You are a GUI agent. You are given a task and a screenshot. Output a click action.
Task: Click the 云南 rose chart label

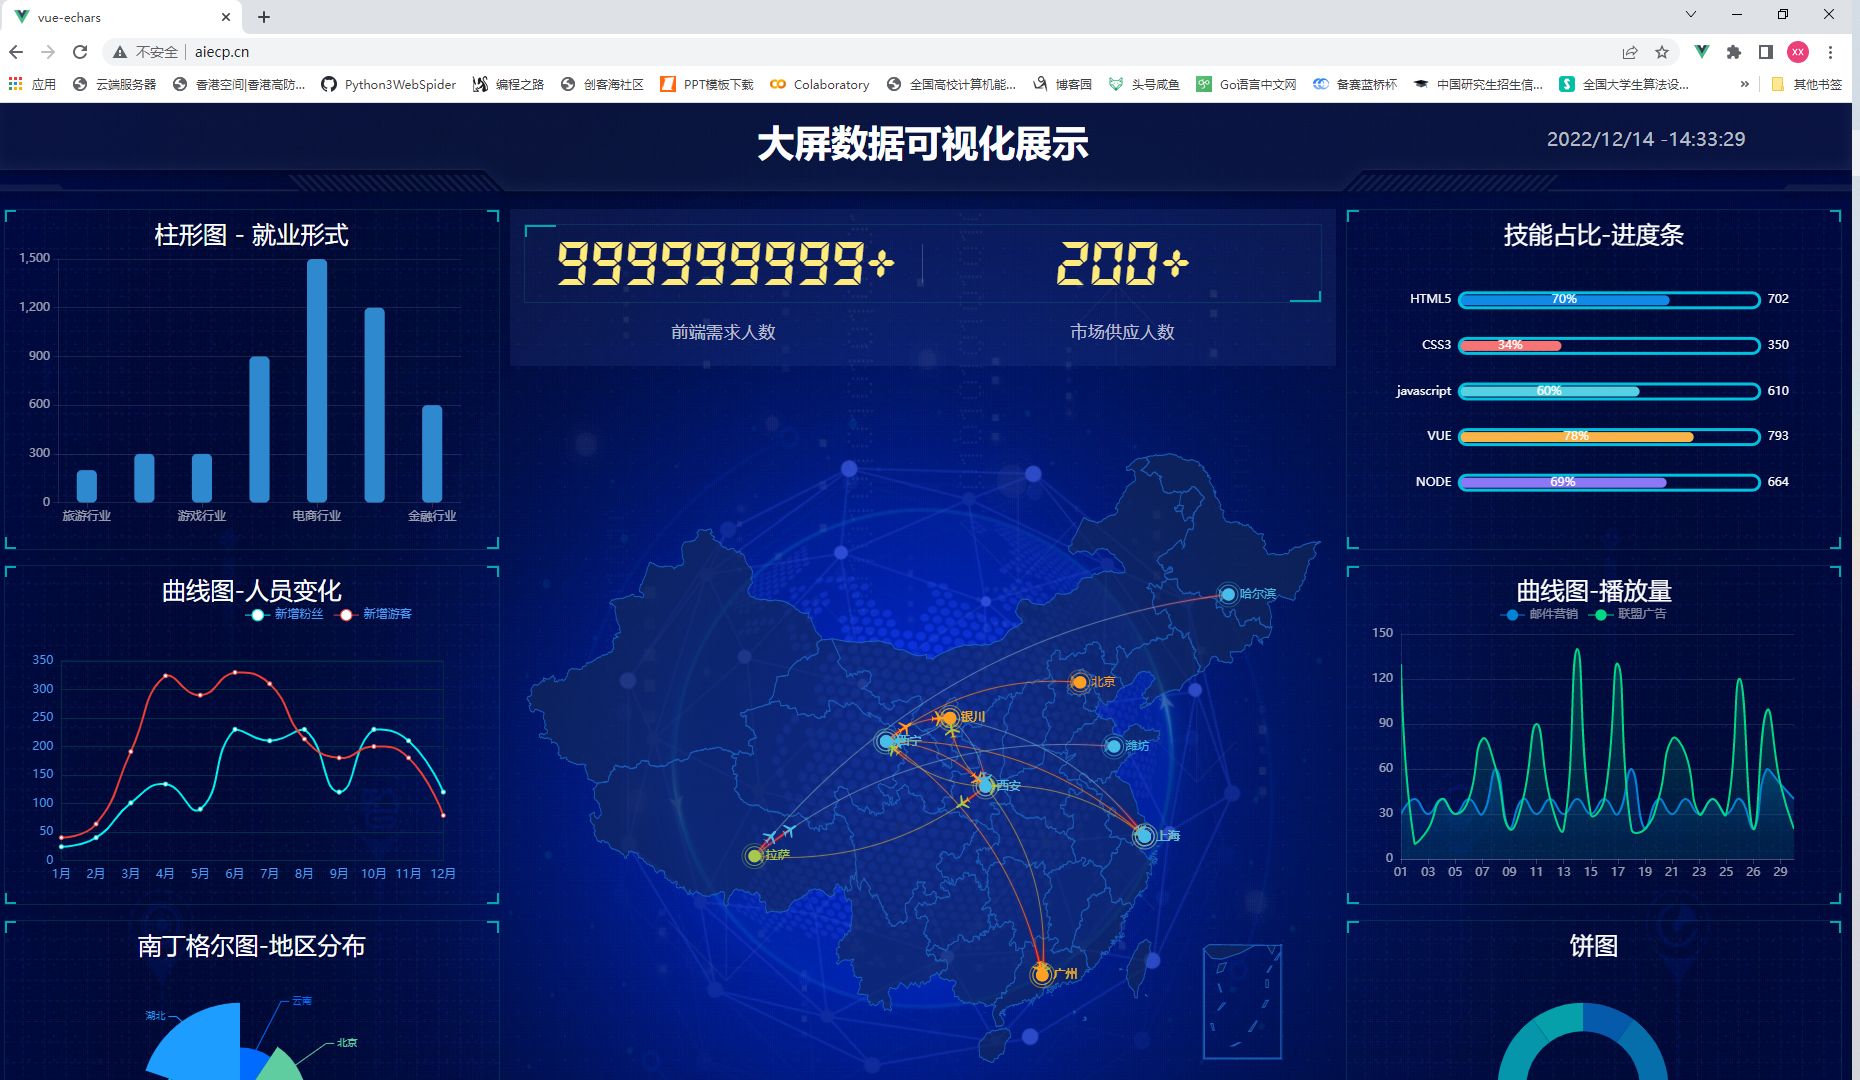[302, 1000]
